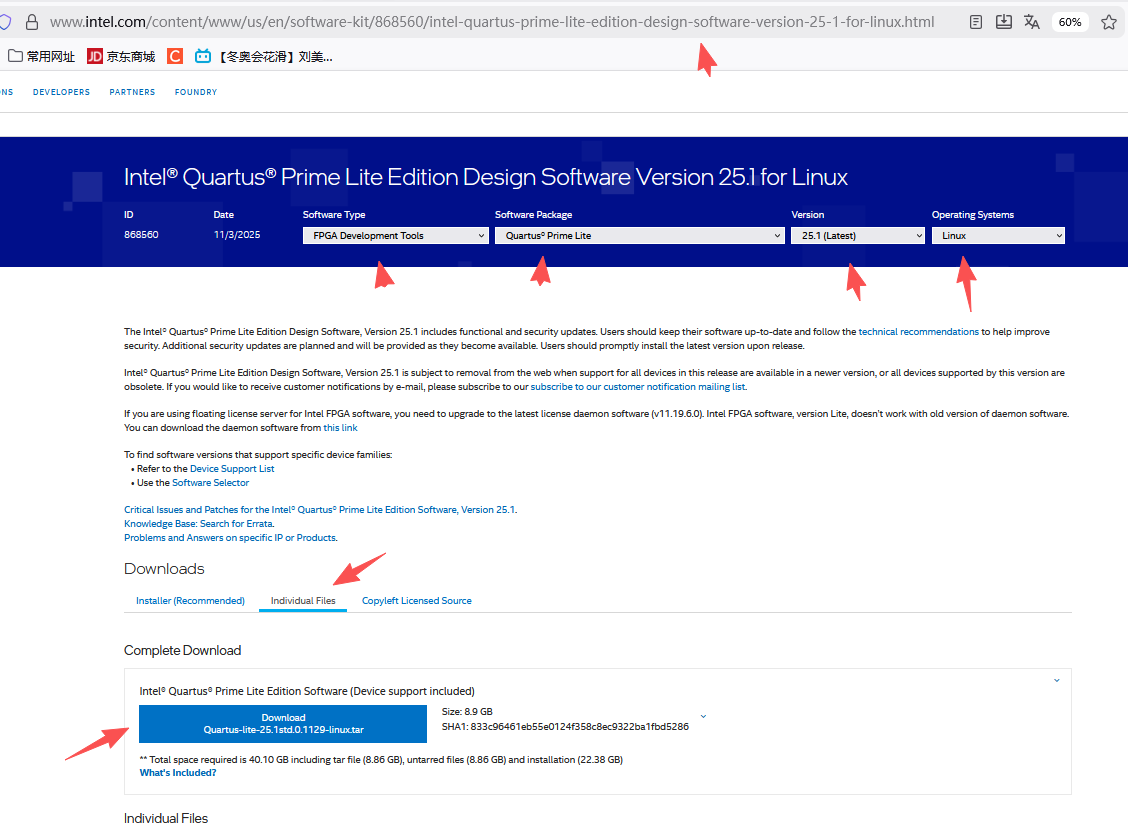Bookmark this page with the star icon
The height and width of the screenshot is (827, 1128).
pos(1109,22)
